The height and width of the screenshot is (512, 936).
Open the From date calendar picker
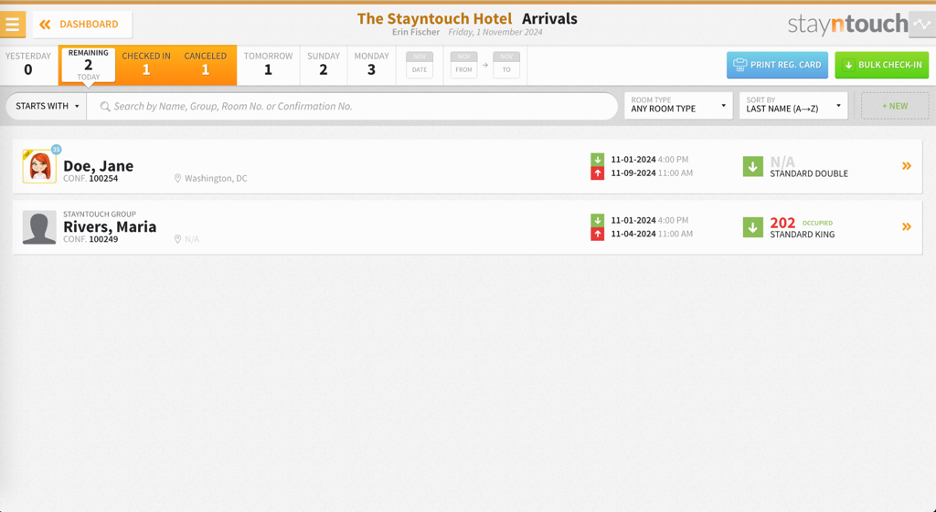point(464,64)
